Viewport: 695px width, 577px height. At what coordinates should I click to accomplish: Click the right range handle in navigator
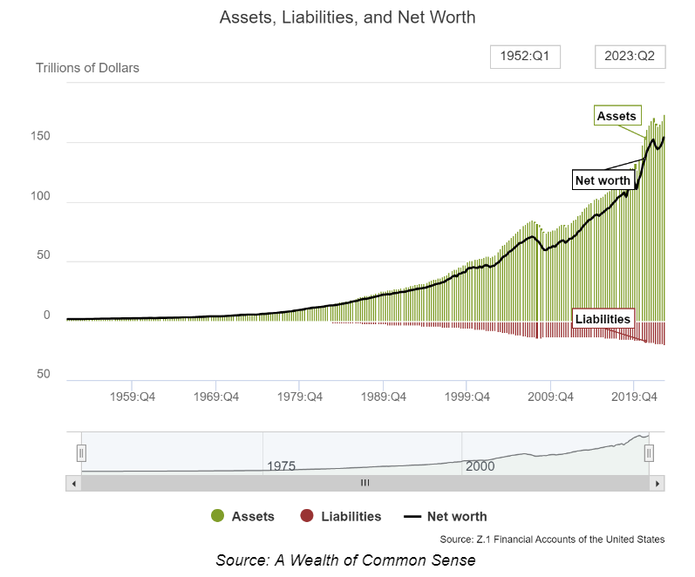tap(649, 453)
